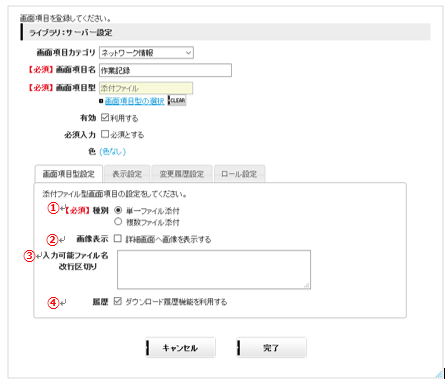Switch to the 変更履歴設定 tab

click(x=182, y=174)
